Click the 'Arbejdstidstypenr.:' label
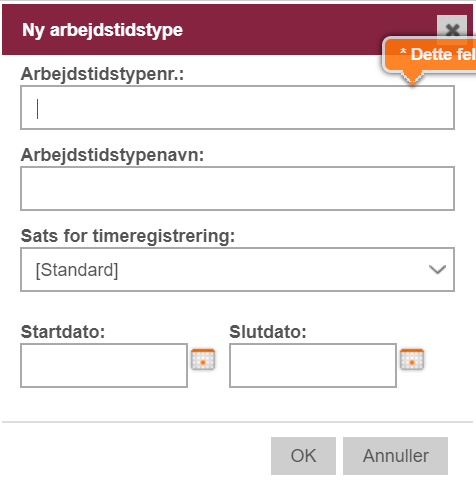This screenshot has height=496, width=476. 102,74
